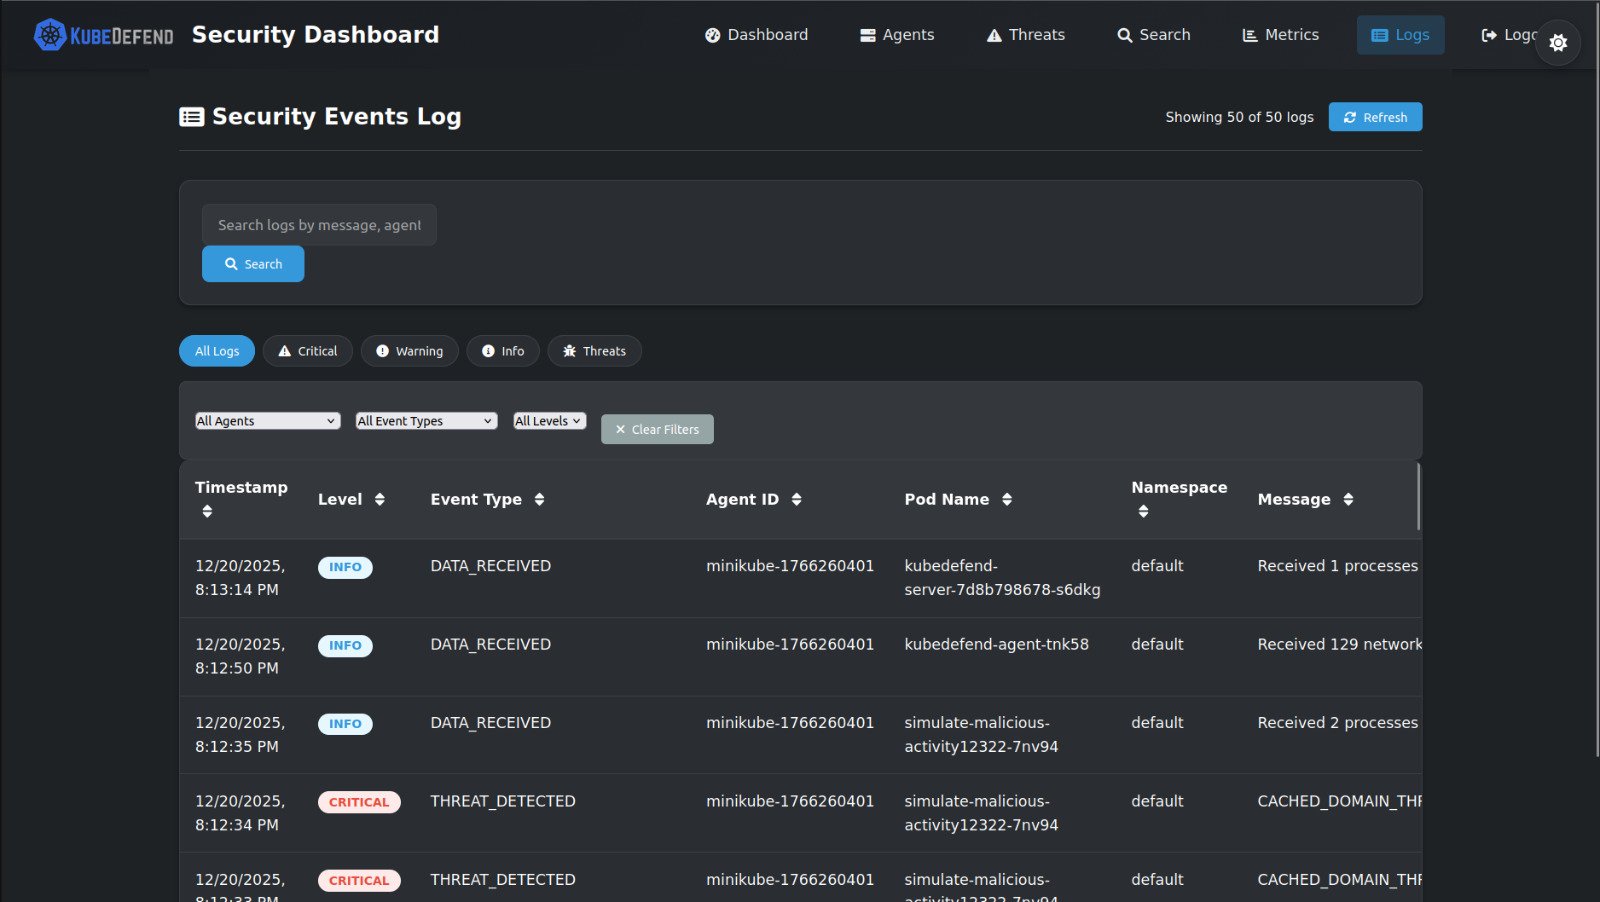This screenshot has height=902, width=1600.
Task: Click the KubeDefend helm logo icon
Action: click(x=50, y=35)
